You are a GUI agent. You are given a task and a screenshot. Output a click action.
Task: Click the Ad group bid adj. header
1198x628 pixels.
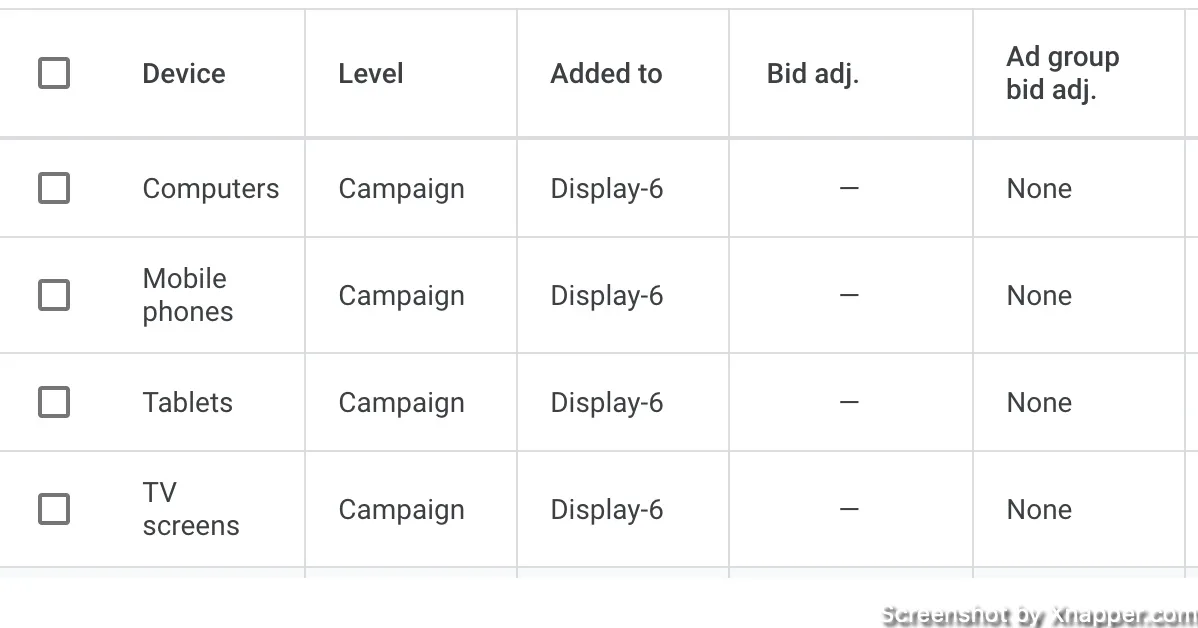click(x=1063, y=73)
